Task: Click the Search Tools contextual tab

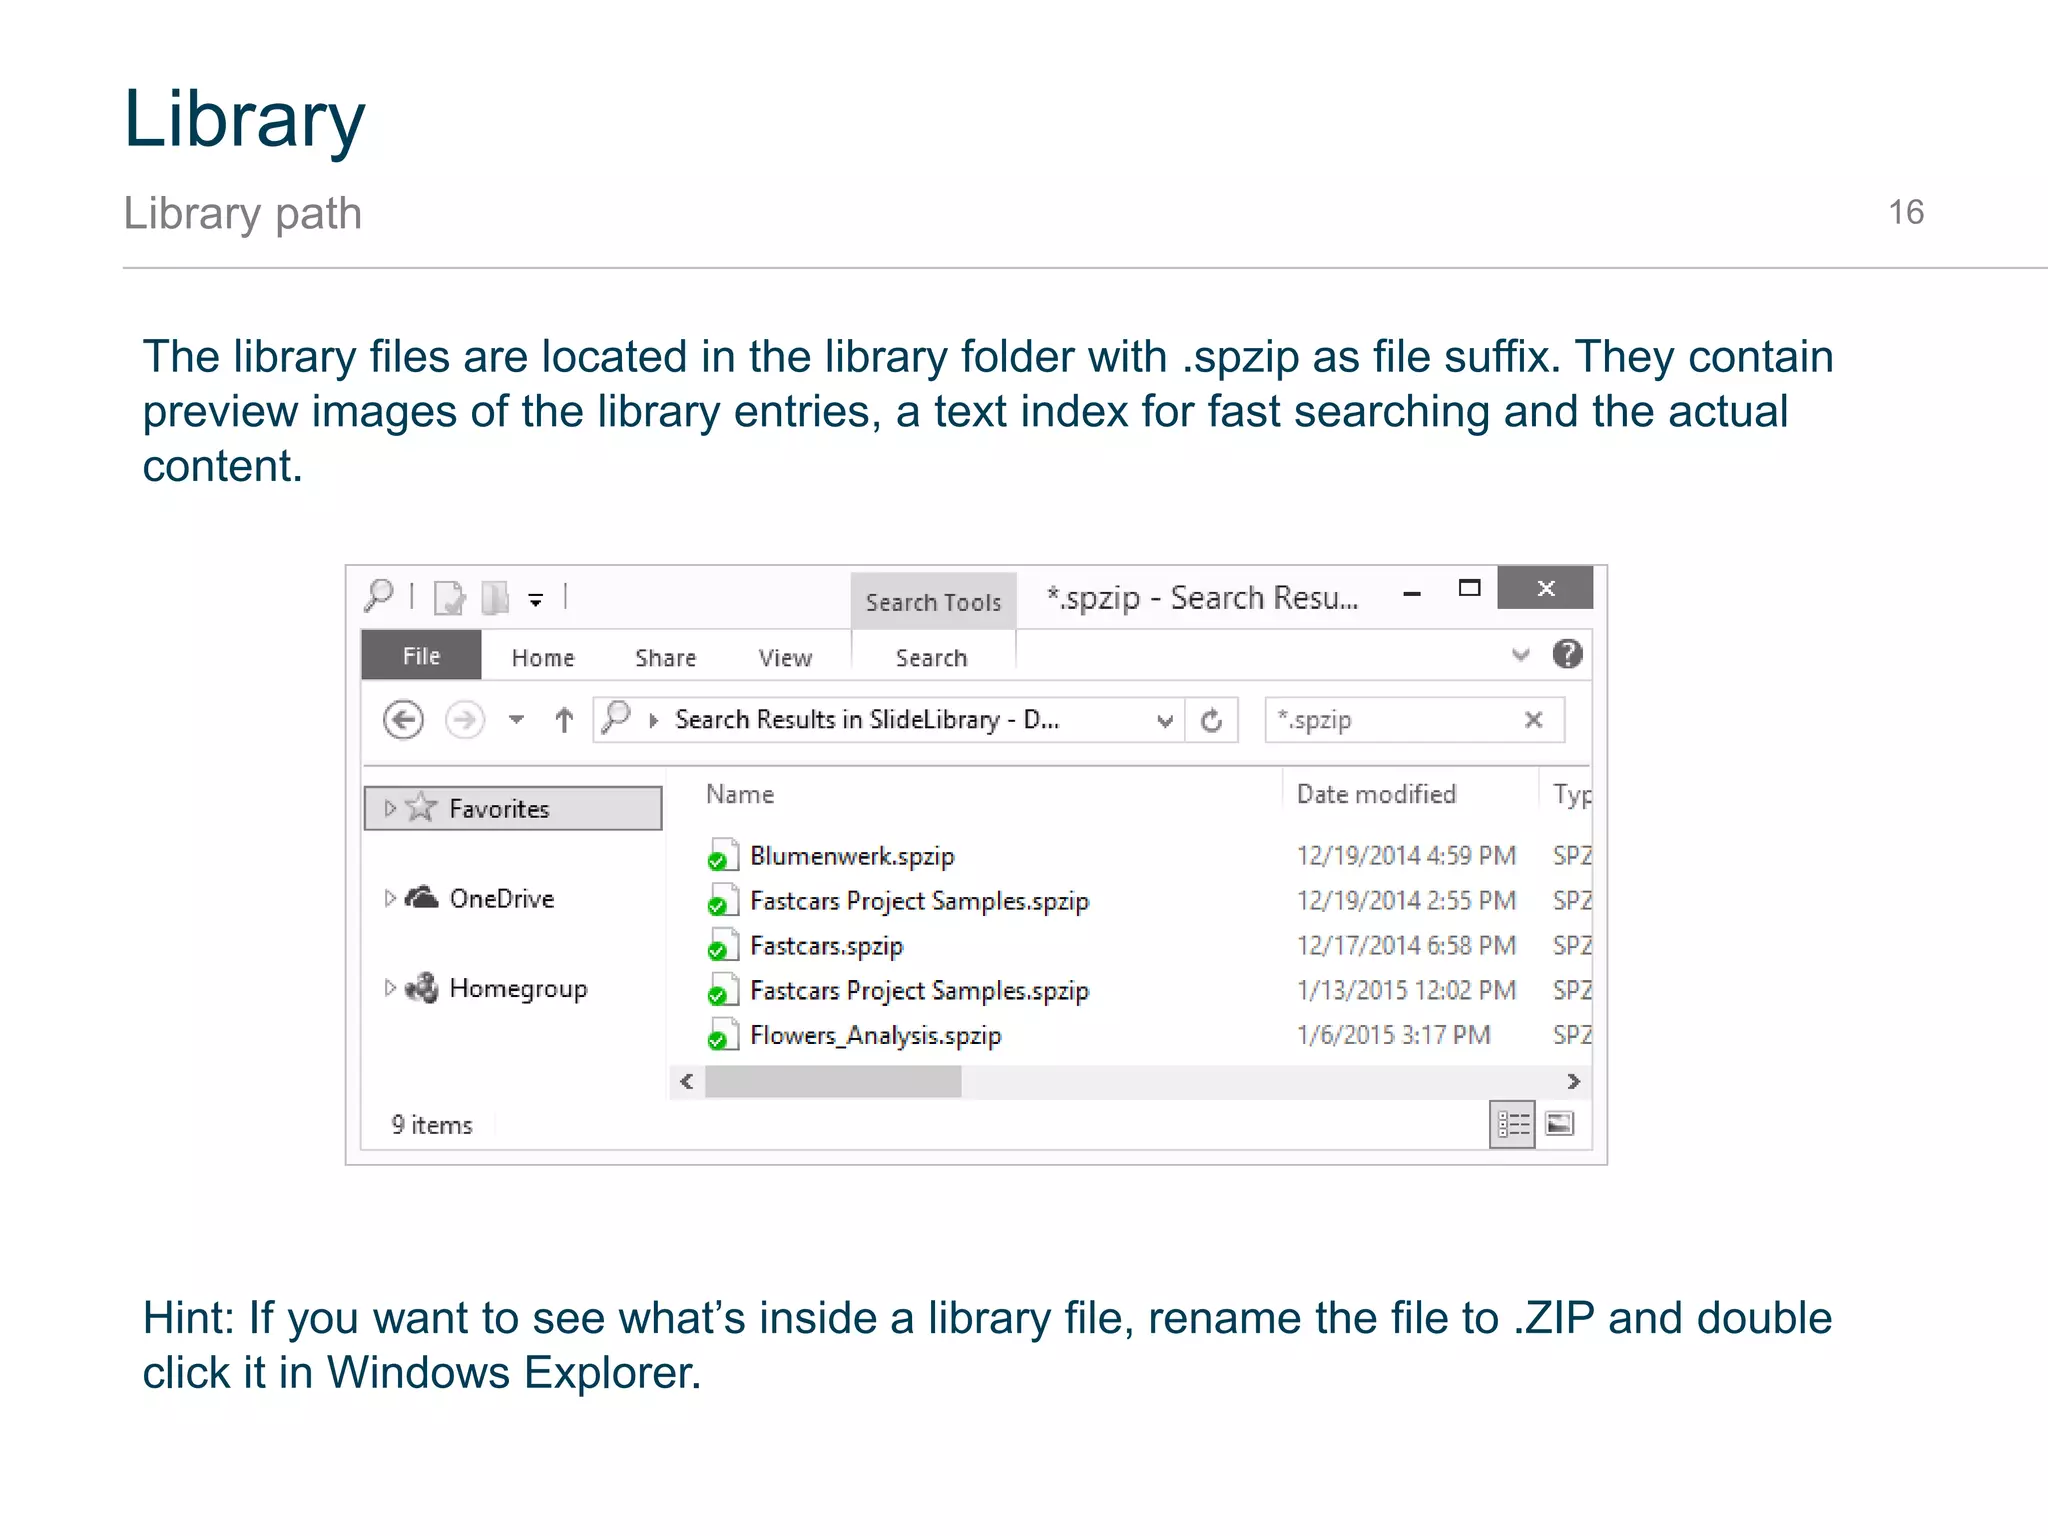Action: [933, 602]
